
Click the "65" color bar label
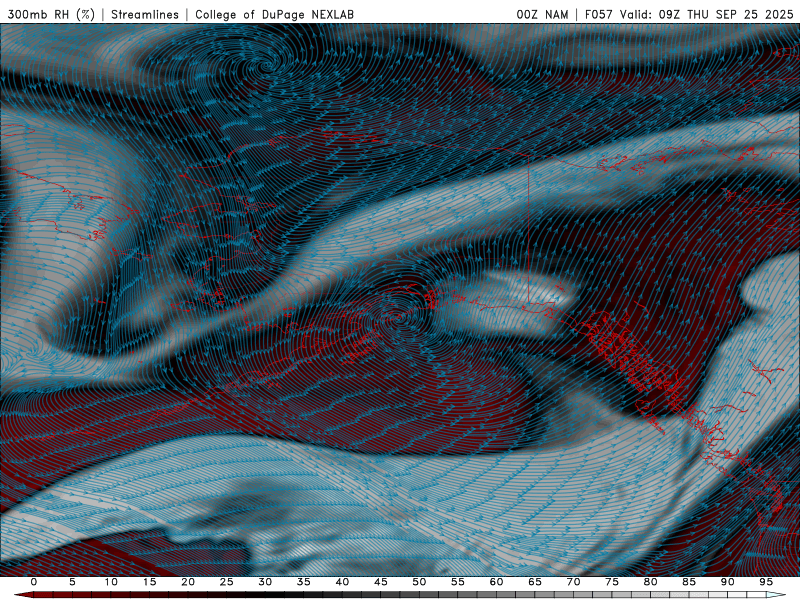point(535,582)
